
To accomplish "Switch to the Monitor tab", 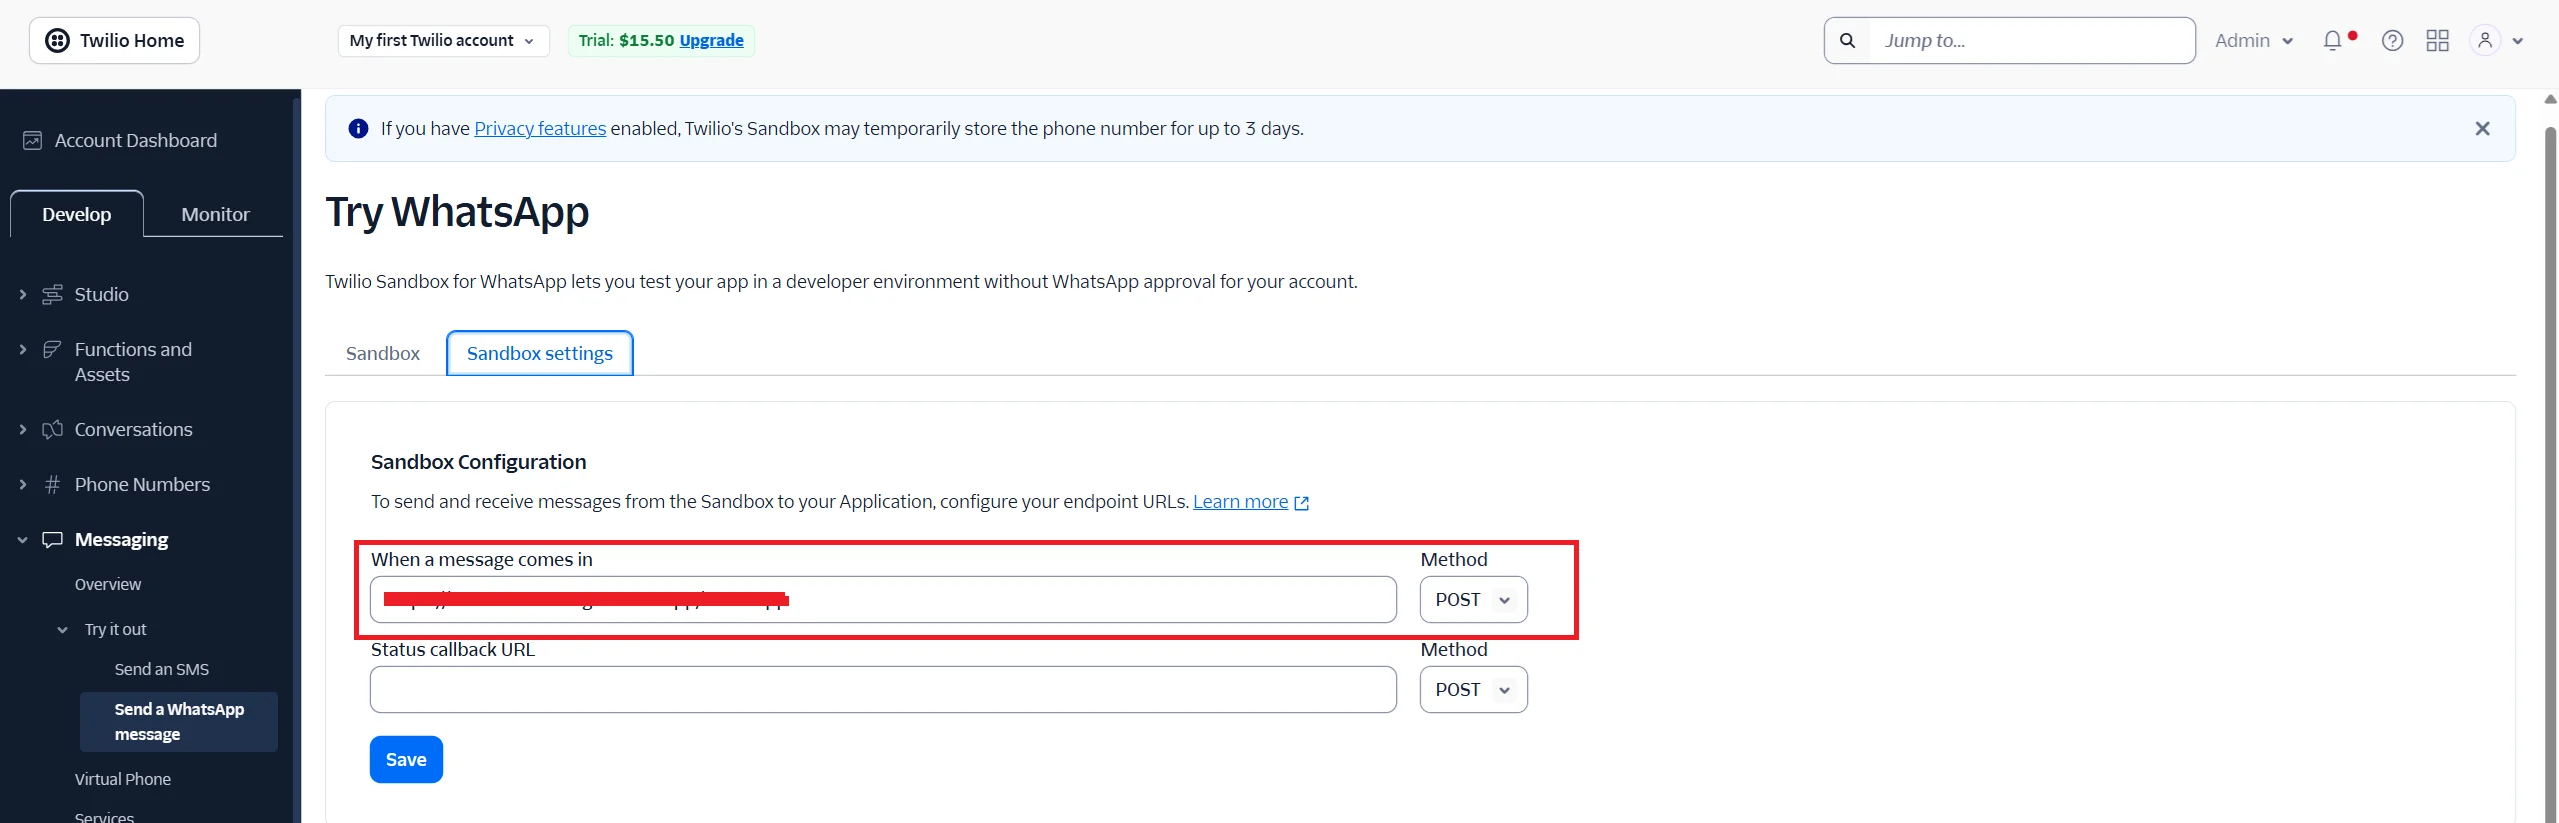I will coord(215,214).
